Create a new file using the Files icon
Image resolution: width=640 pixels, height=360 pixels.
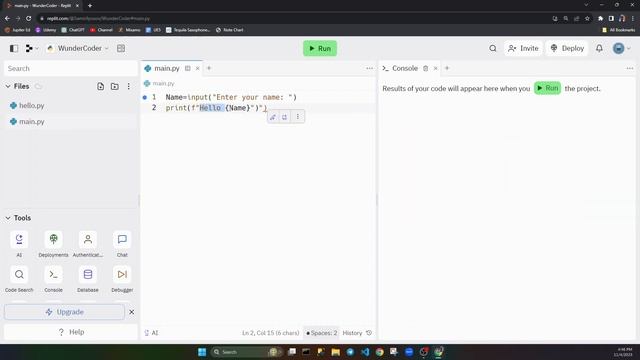100,86
